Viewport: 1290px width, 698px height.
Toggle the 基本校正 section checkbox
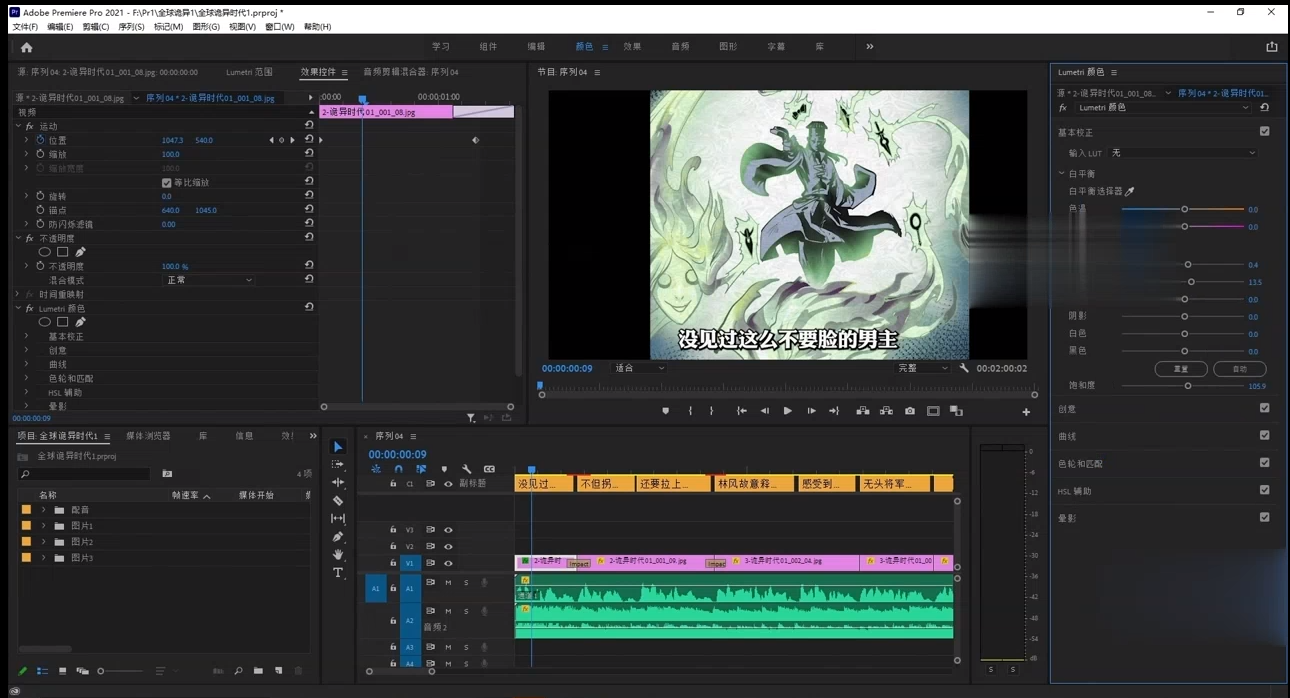click(1264, 132)
